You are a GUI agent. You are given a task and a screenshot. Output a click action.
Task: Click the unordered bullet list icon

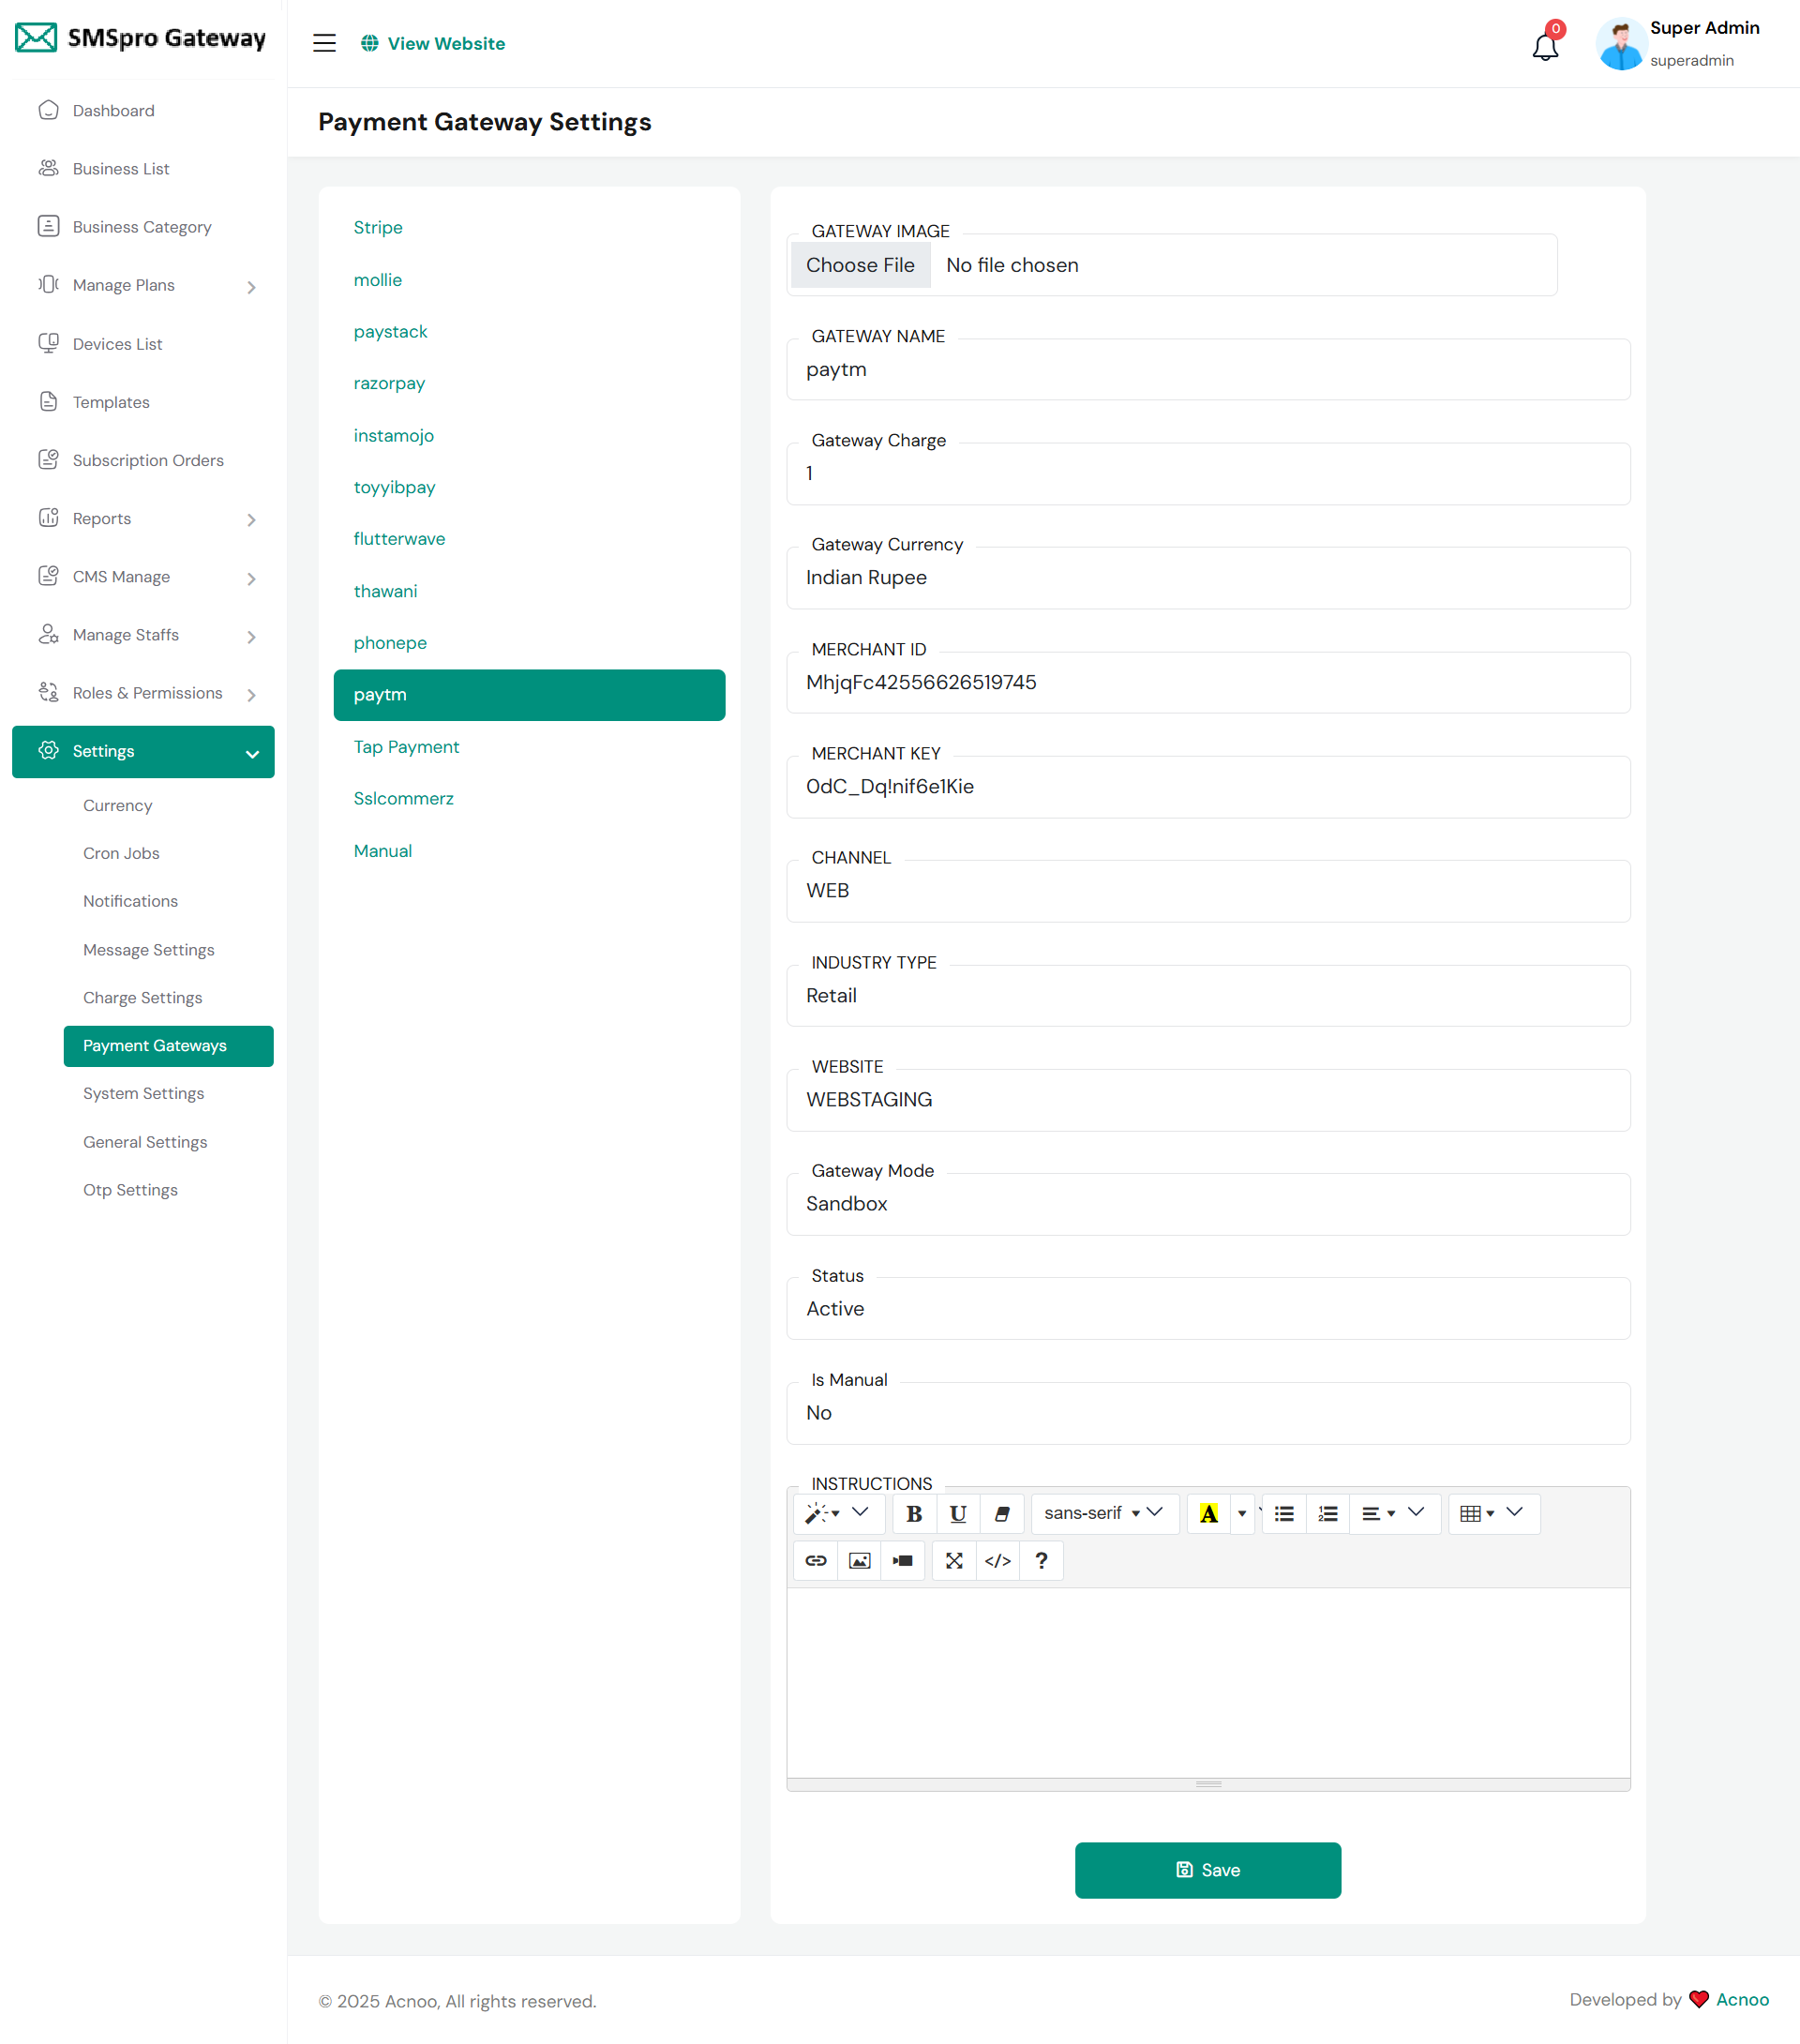coord(1284,1513)
